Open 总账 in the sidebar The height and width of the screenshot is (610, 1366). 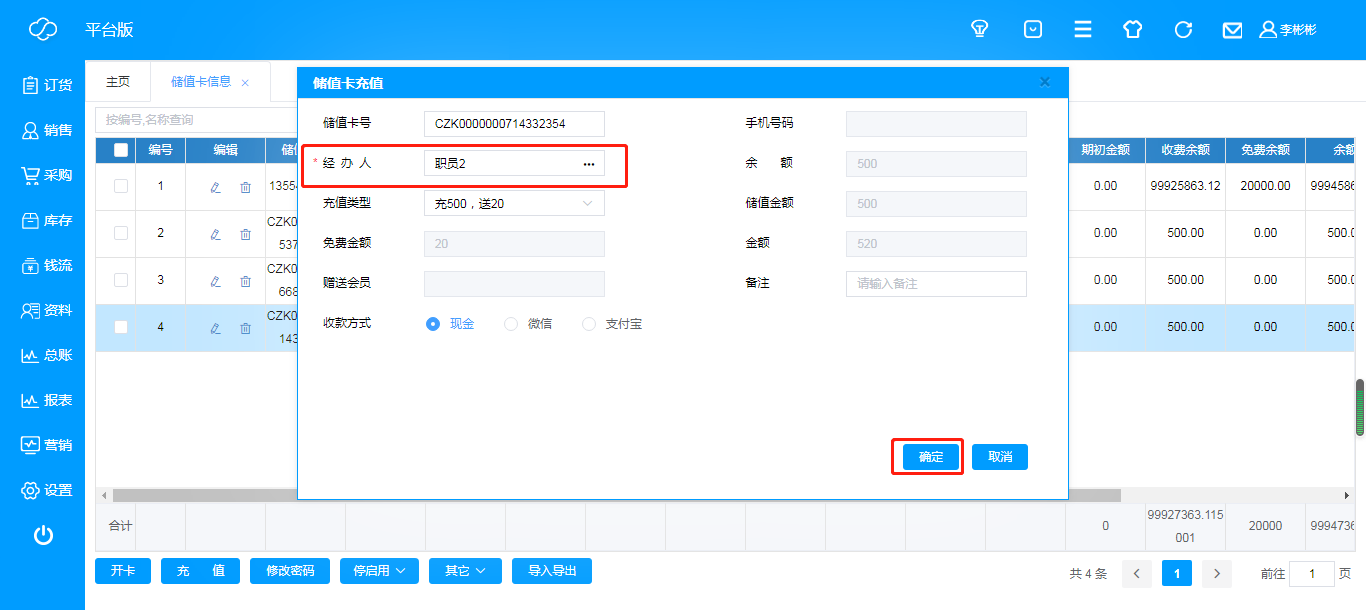[x=47, y=355]
